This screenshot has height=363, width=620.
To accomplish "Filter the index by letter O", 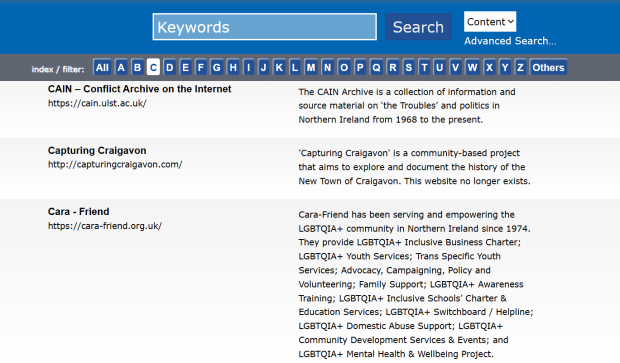I will 344,67.
